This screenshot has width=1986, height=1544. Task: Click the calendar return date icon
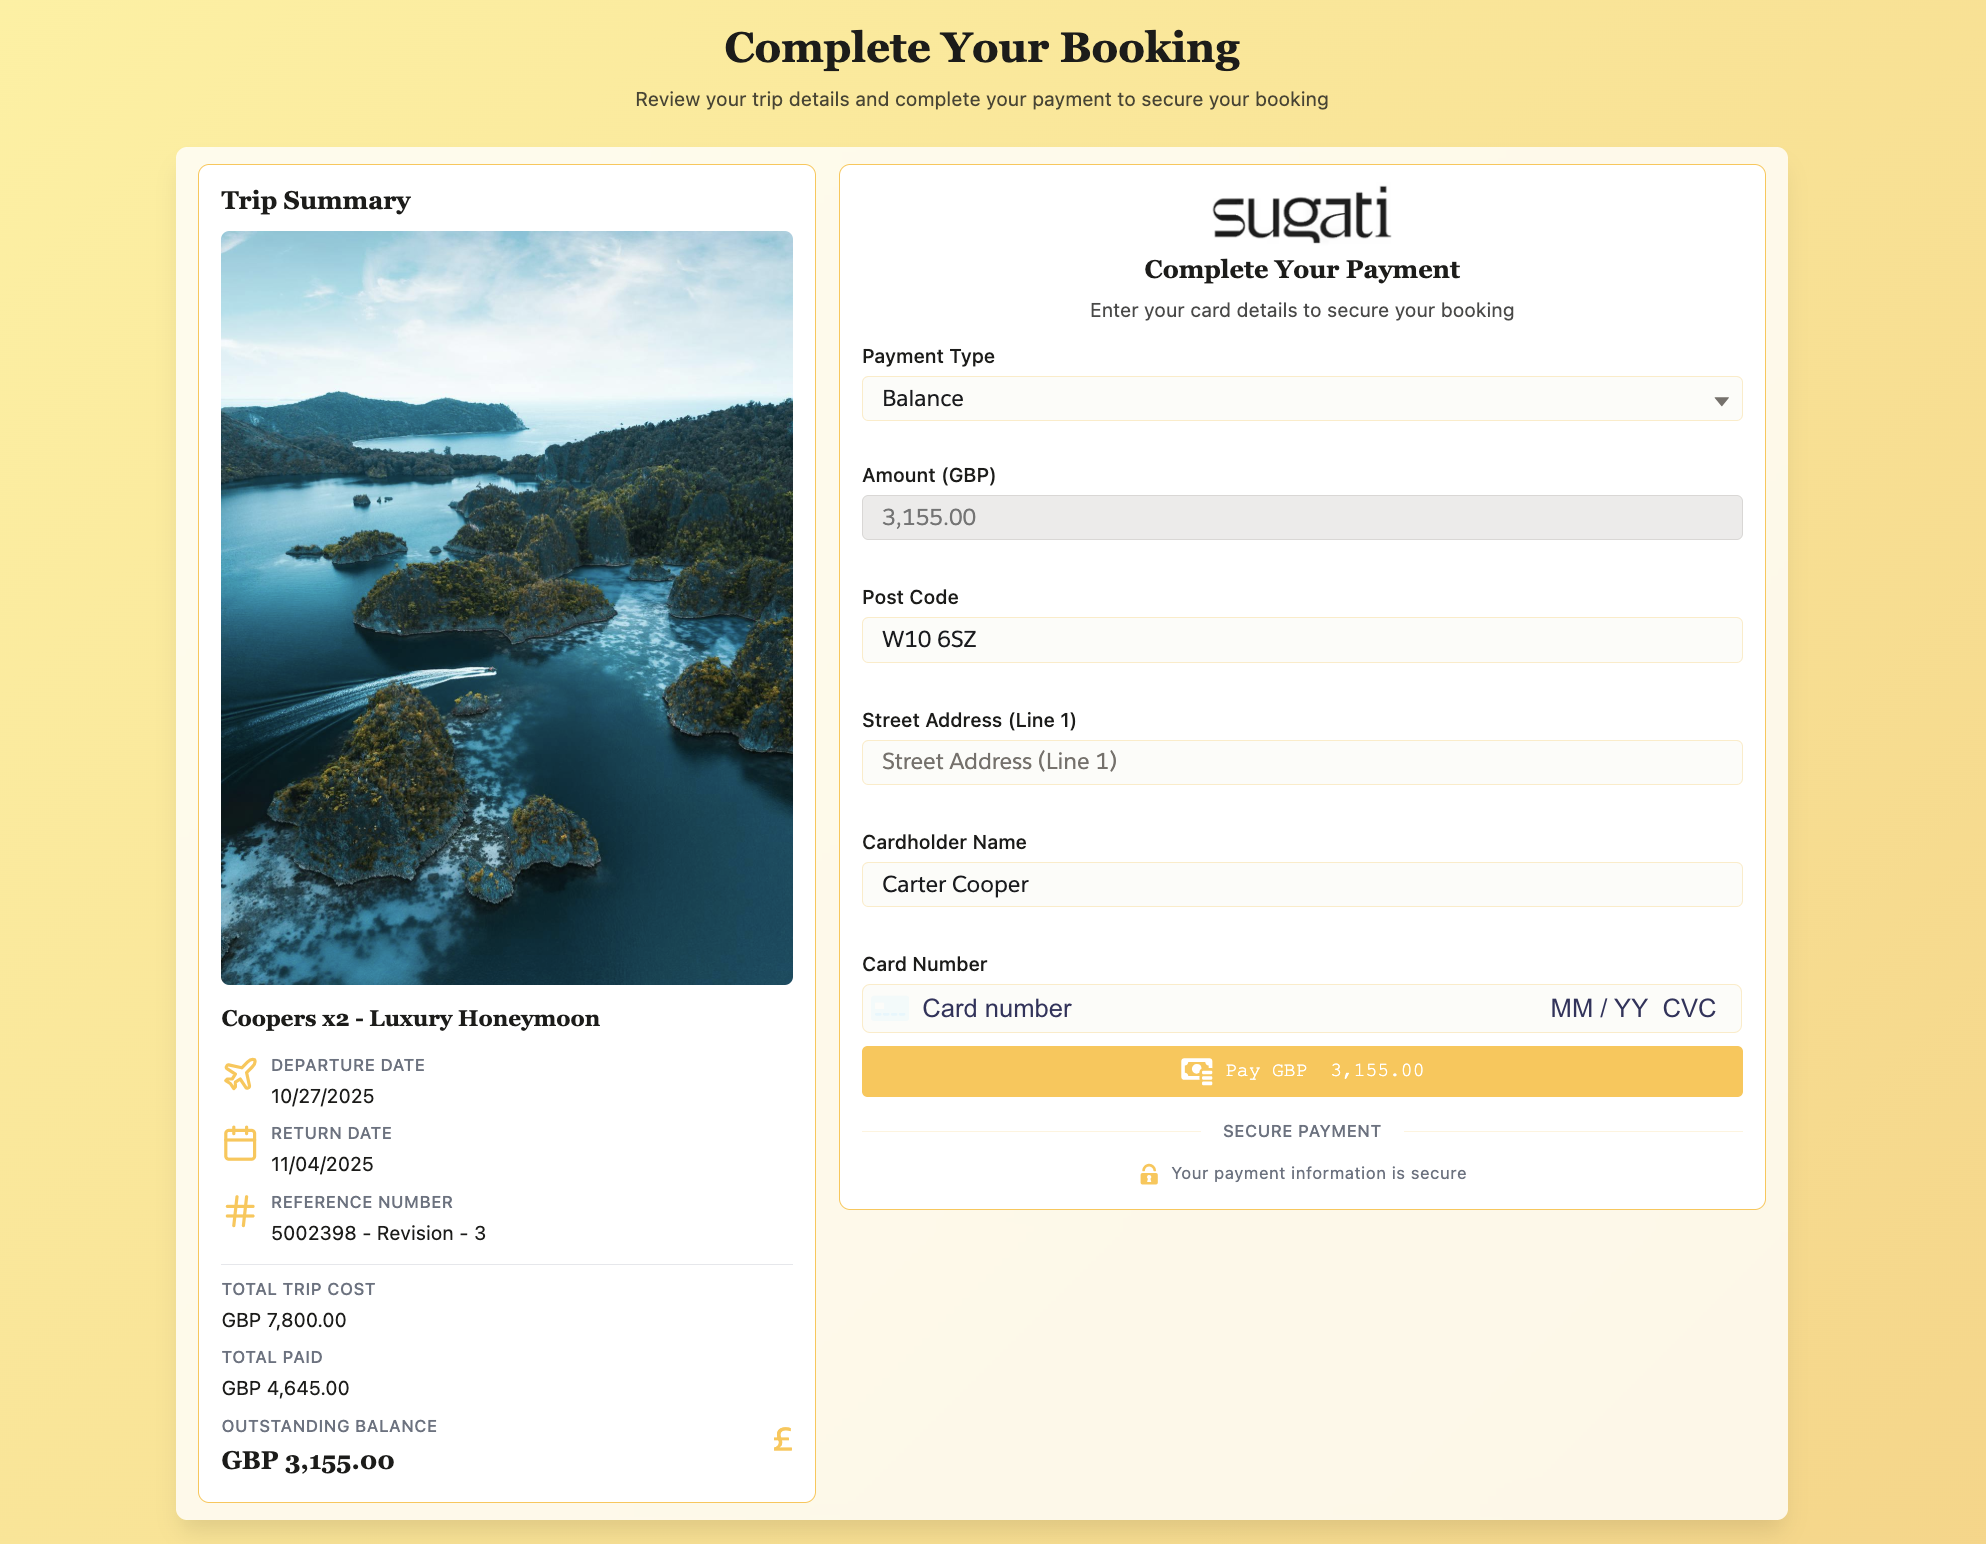pyautogui.click(x=240, y=1143)
